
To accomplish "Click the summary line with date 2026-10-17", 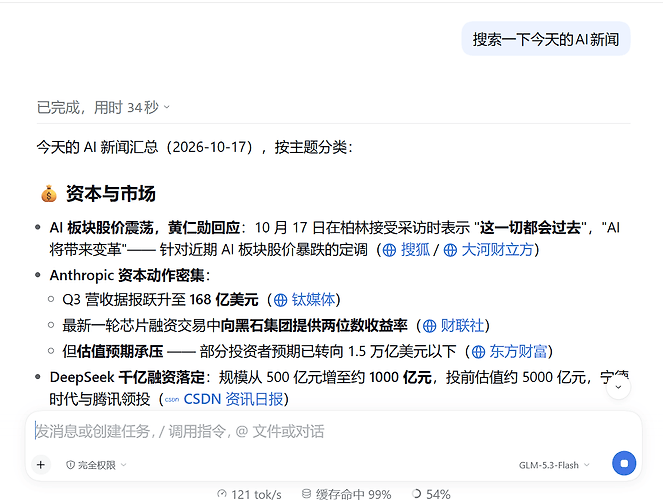I will (195, 147).
